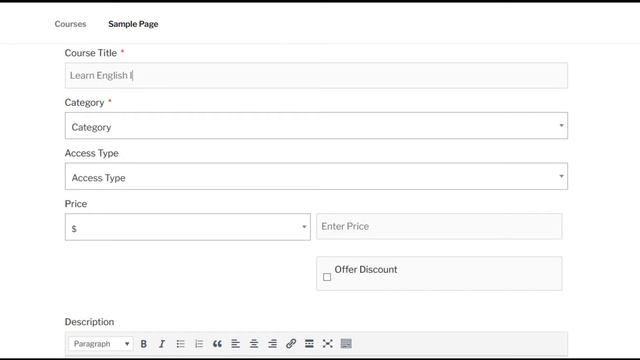Insert a bulleted list
This screenshot has height=360, width=640.
180,344
